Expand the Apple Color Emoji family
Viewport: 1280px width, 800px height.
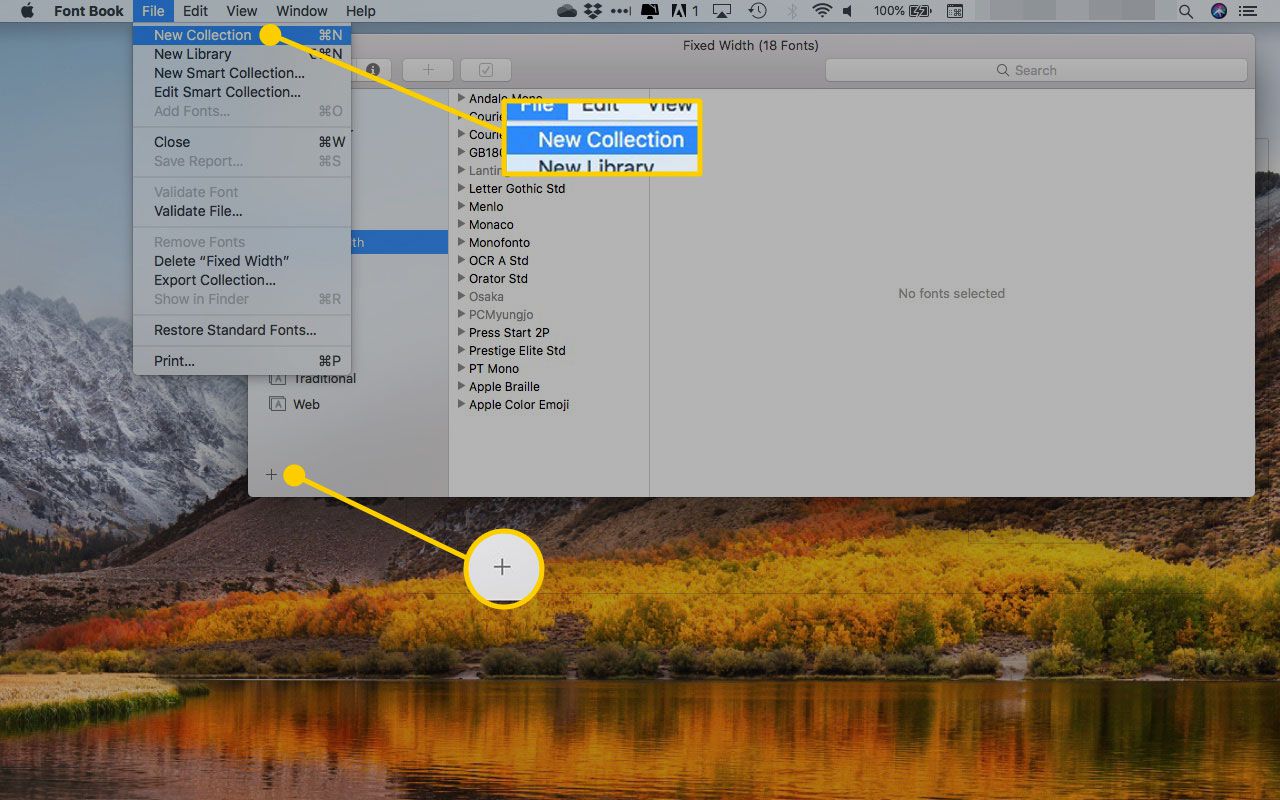tap(462, 404)
